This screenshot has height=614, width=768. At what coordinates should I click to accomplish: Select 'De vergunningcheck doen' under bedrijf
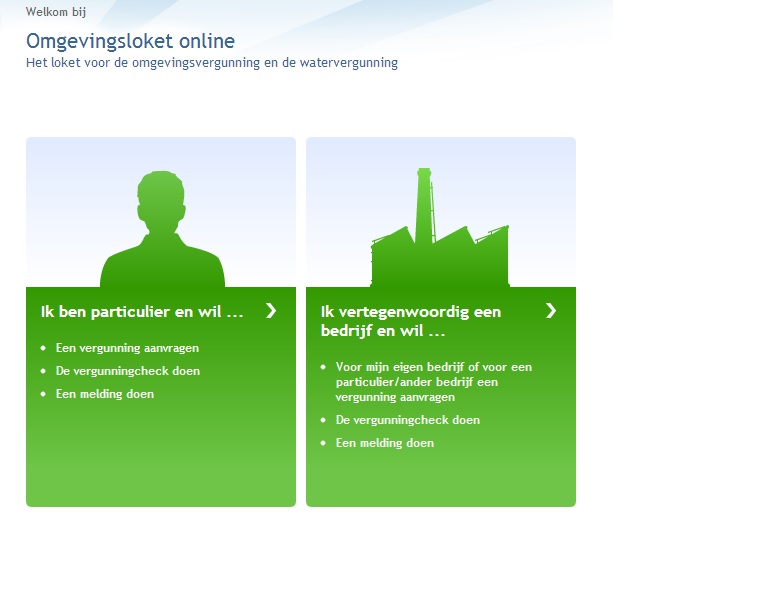pos(408,420)
